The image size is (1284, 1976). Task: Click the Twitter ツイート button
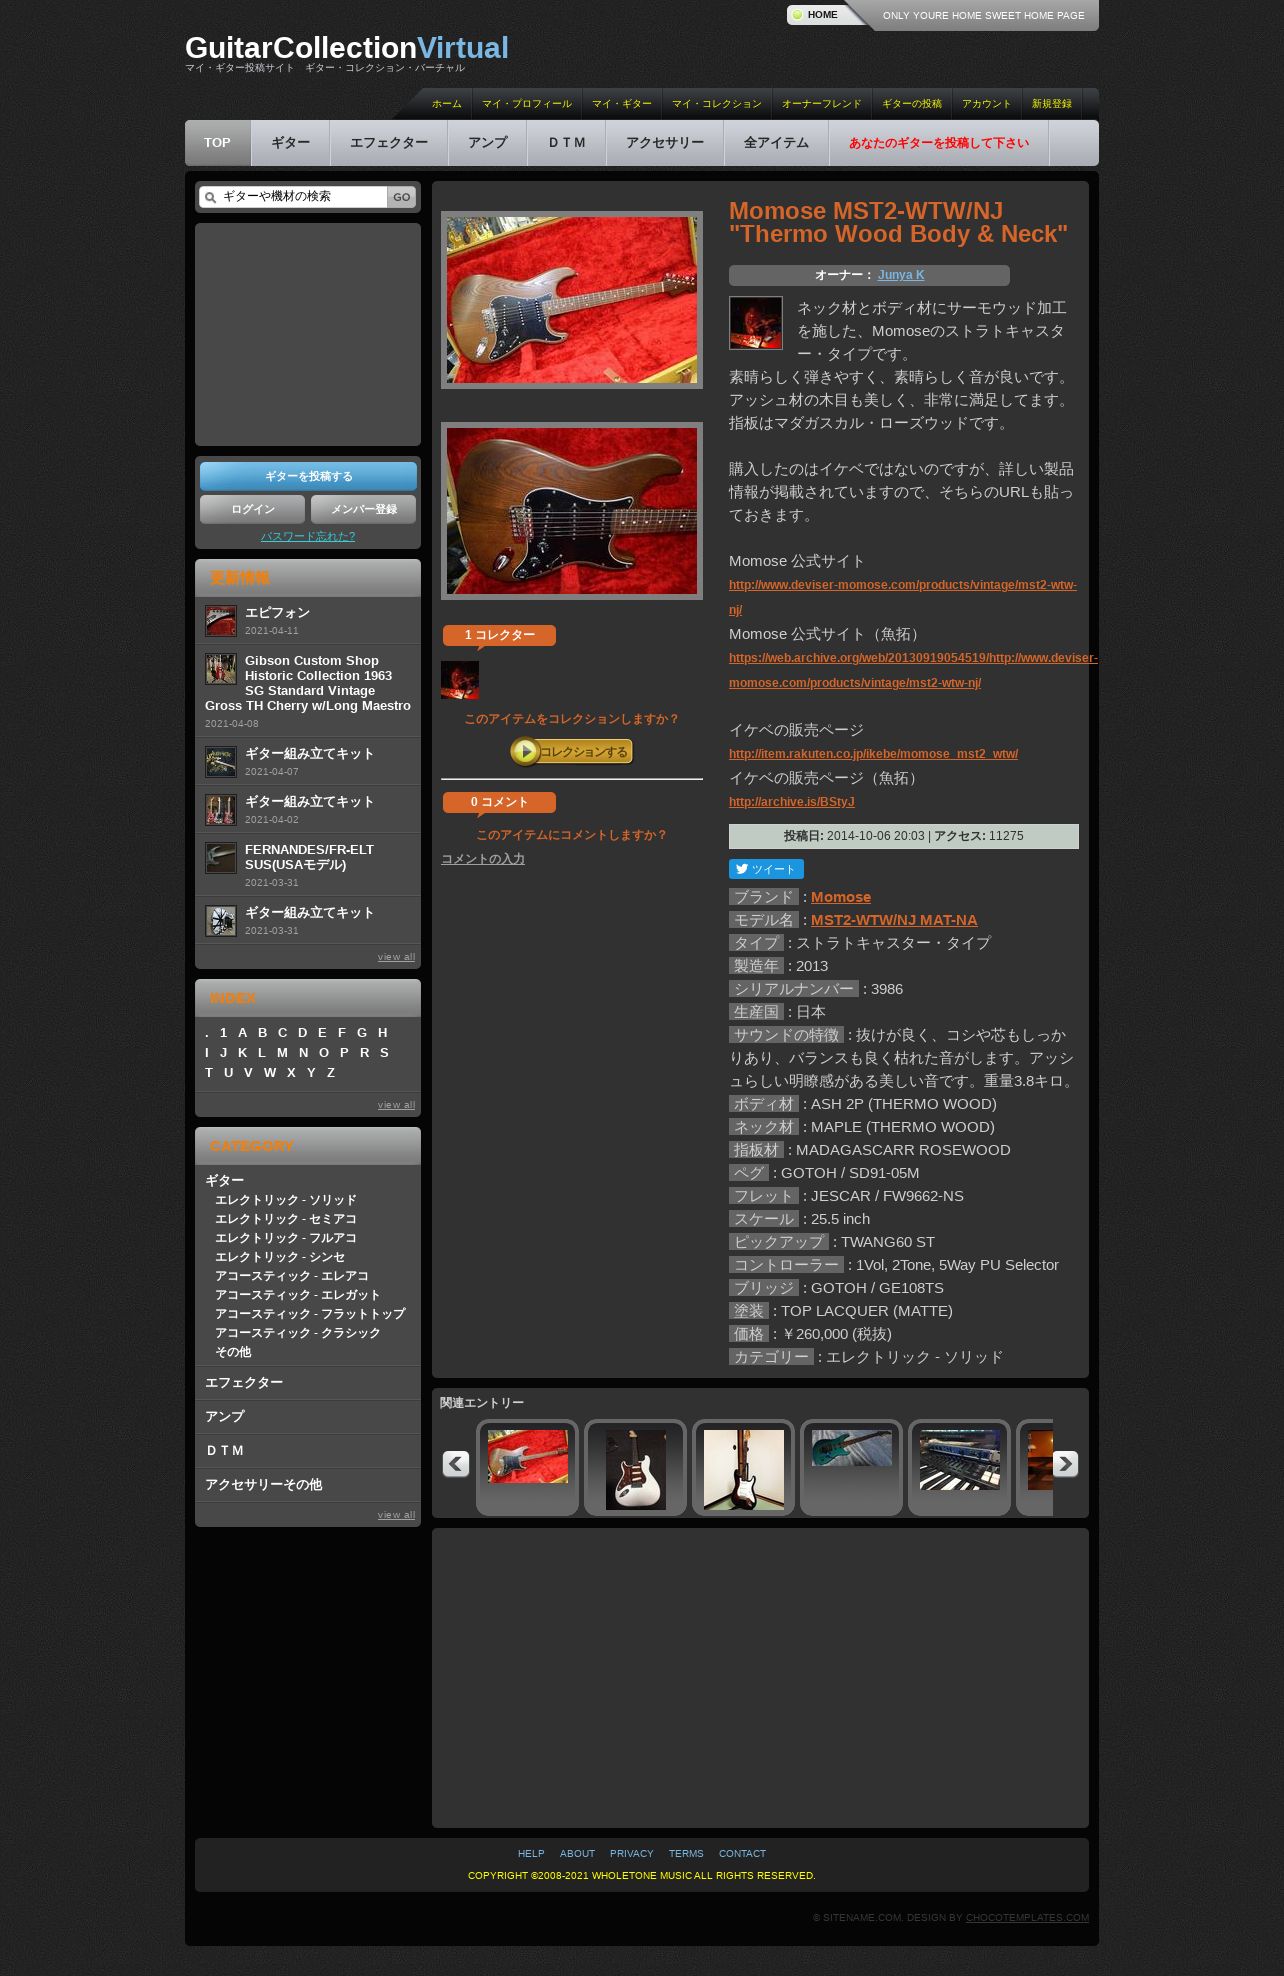766,869
